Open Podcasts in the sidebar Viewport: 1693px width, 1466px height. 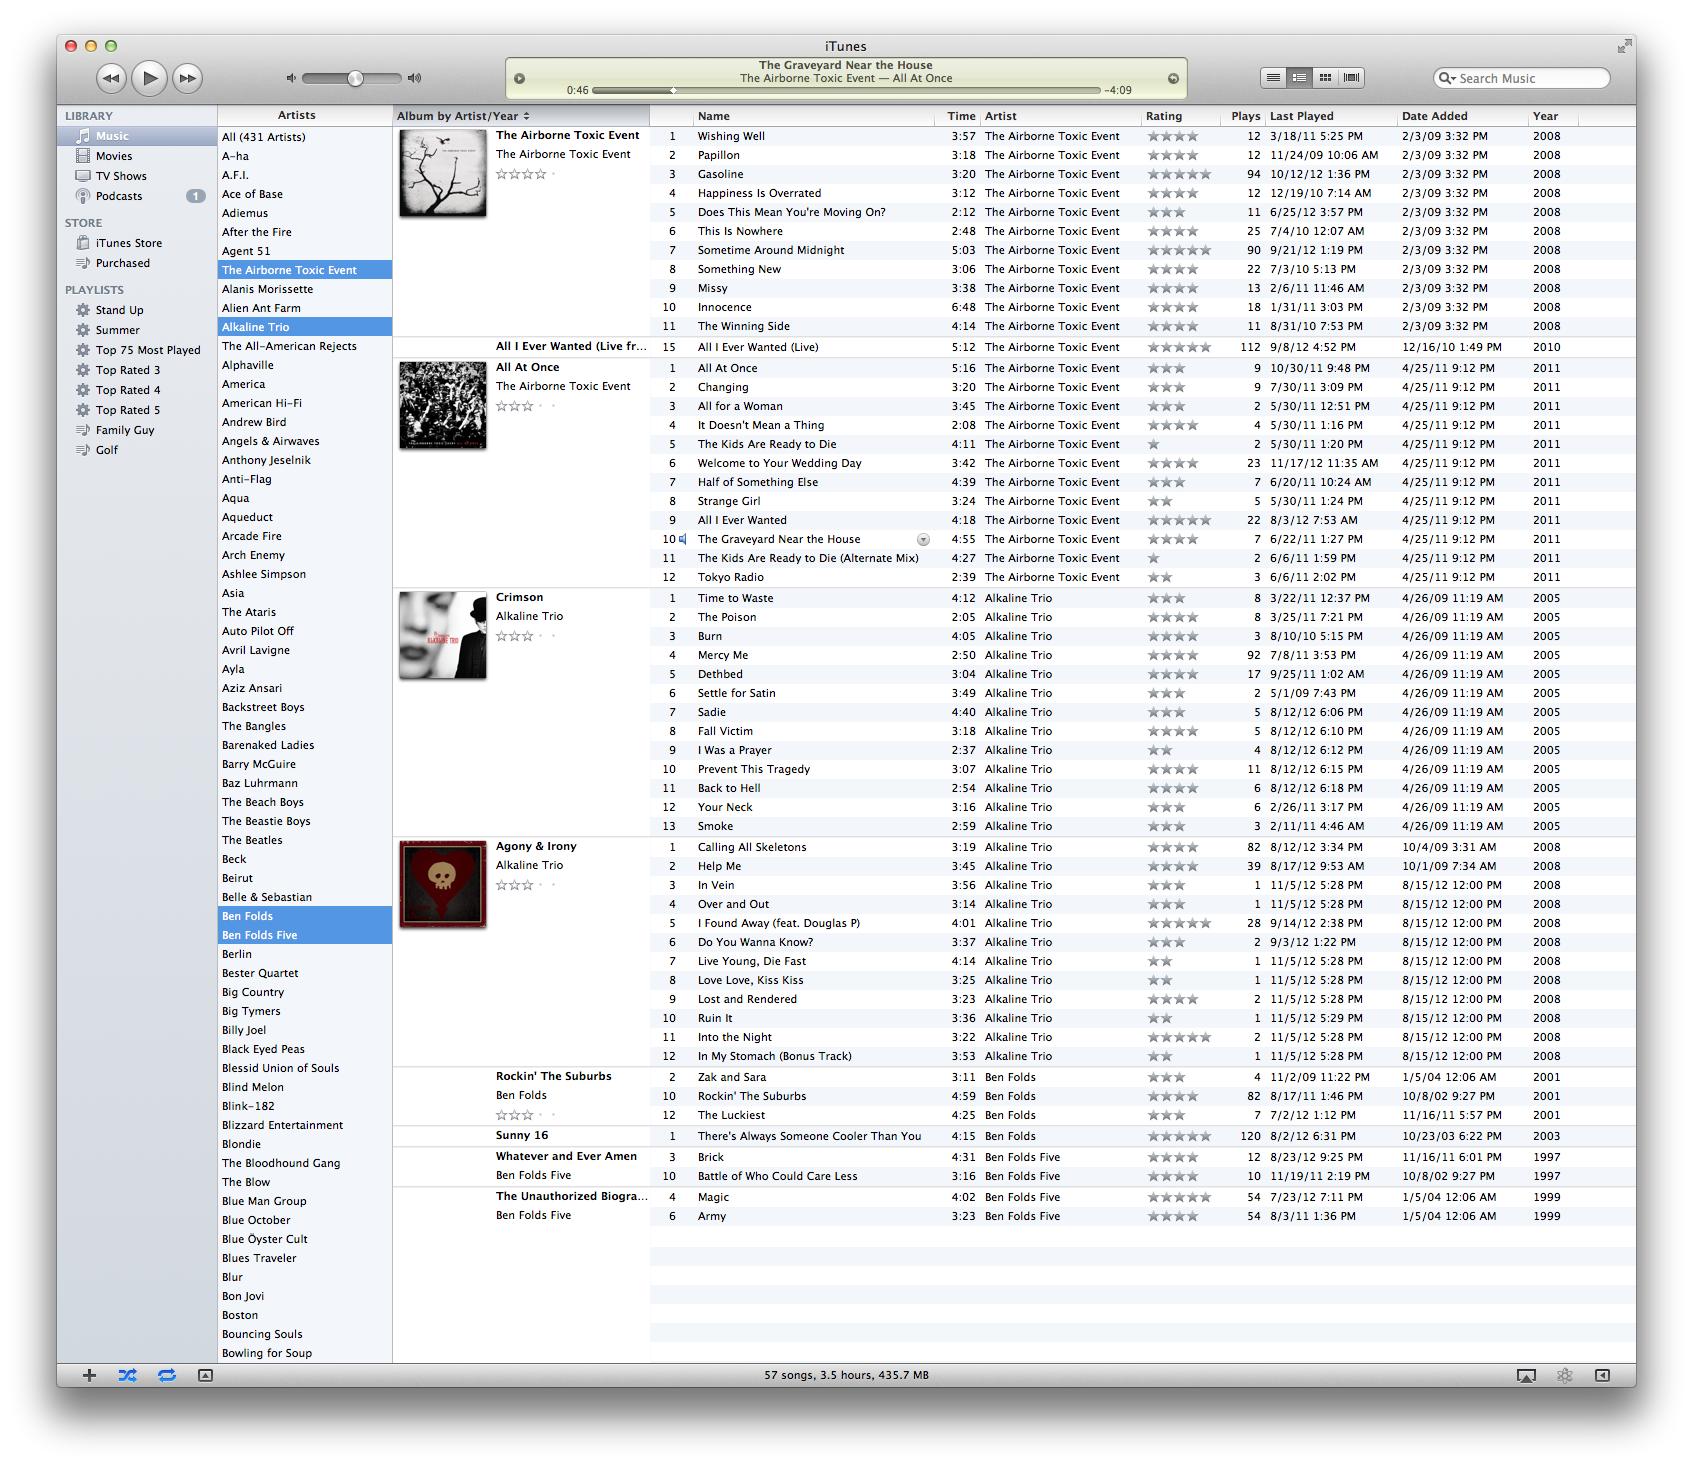(137, 196)
